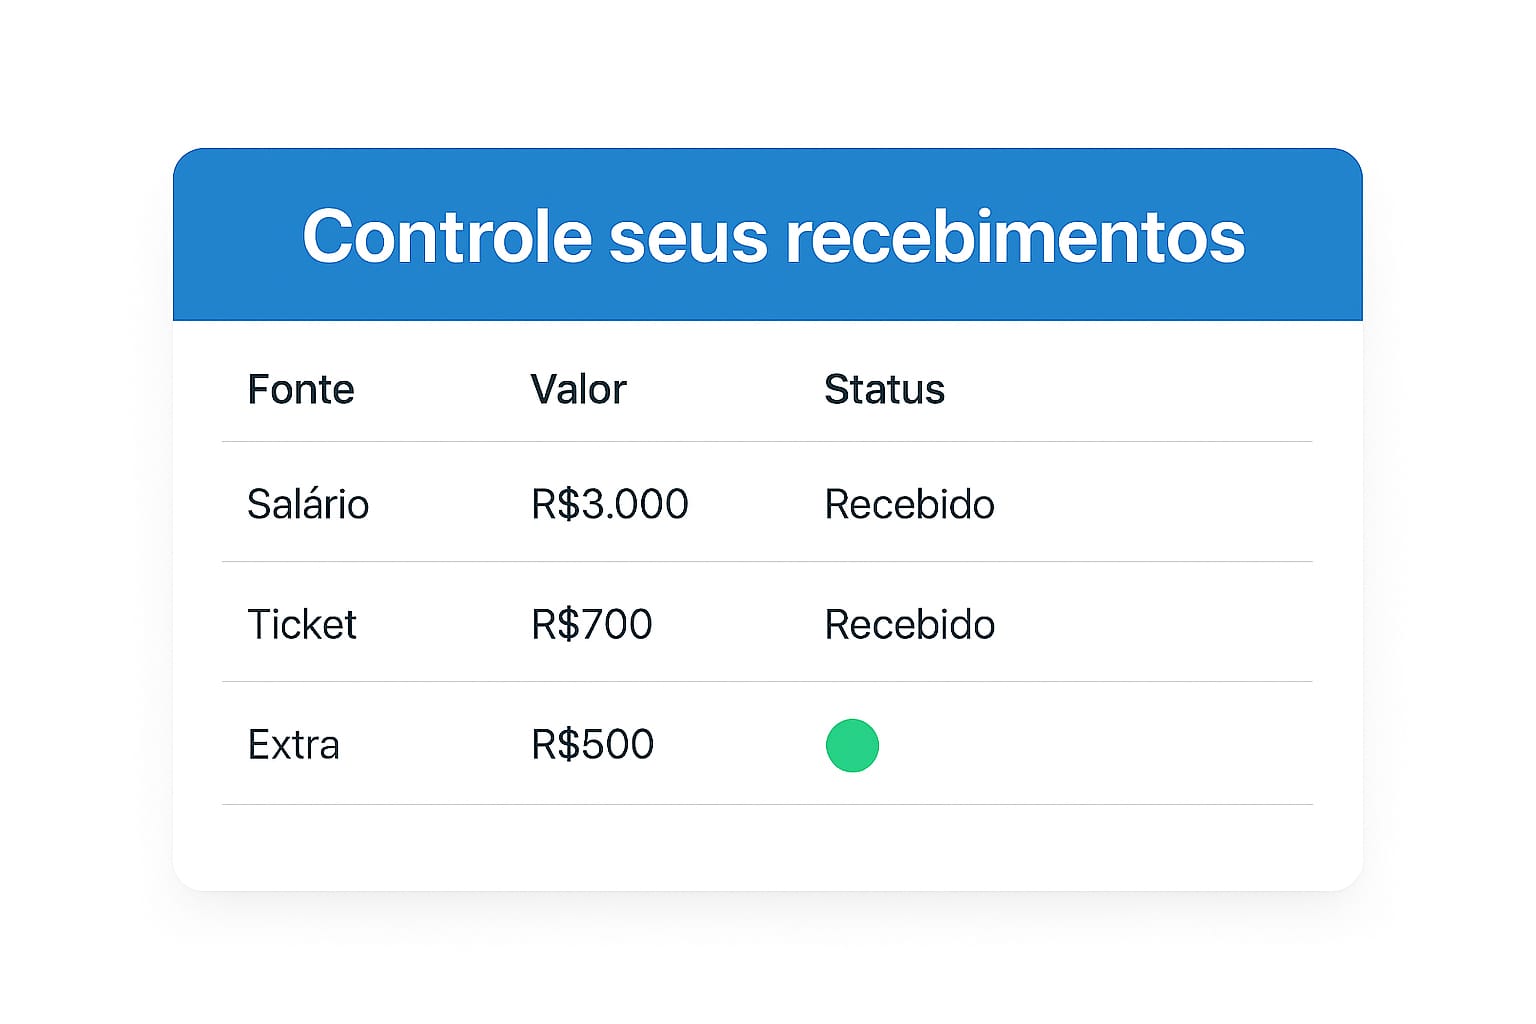Click the divider line under the header row
Image resolution: width=1536 pixels, height=1024 pixels.
[767, 441]
